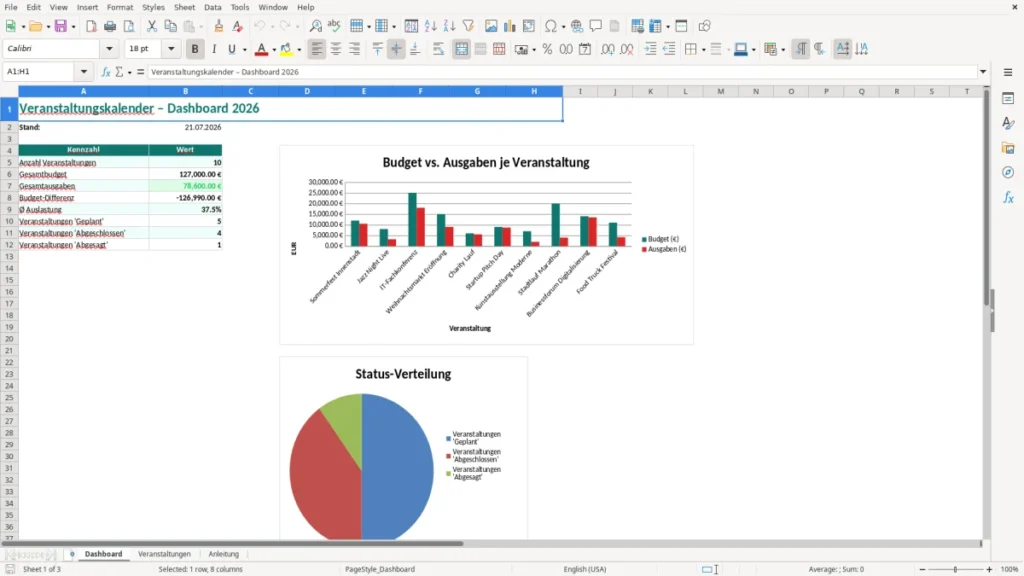Sort ascending A to Z

(430, 26)
